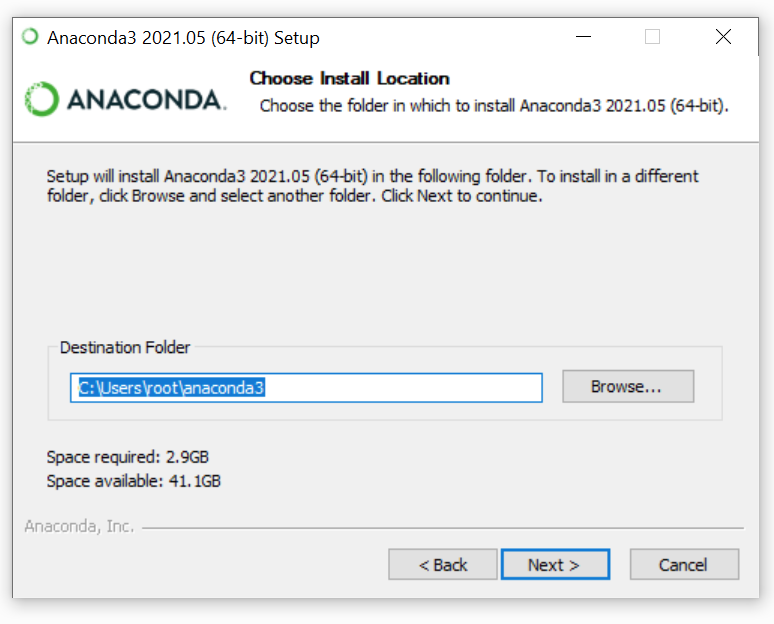Click the green Anaconda ring logo
Viewport: 774px width, 624px height.
pos(41,99)
